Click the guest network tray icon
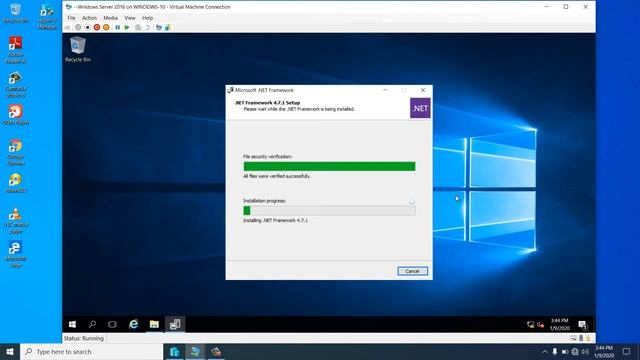Screen dimensions: 640x360 coord(531,324)
